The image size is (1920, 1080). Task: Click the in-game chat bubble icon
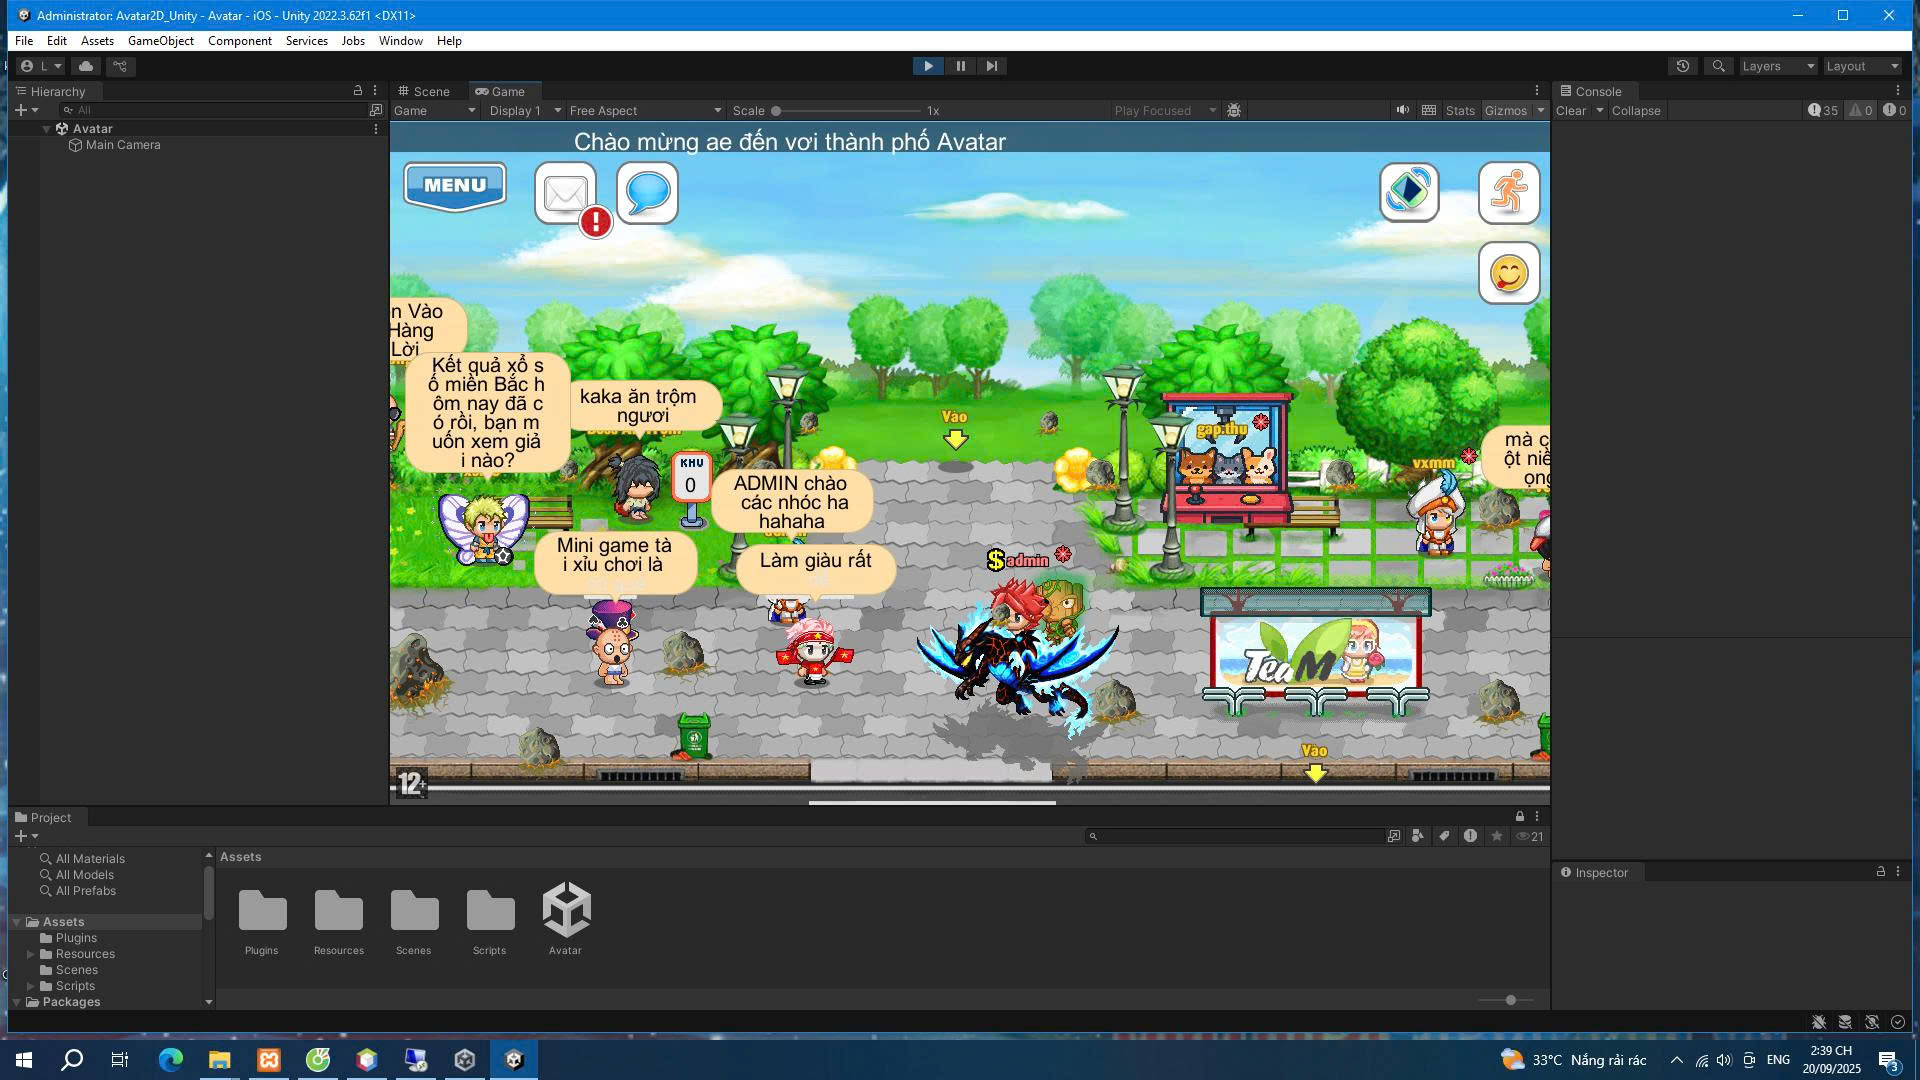tap(647, 193)
